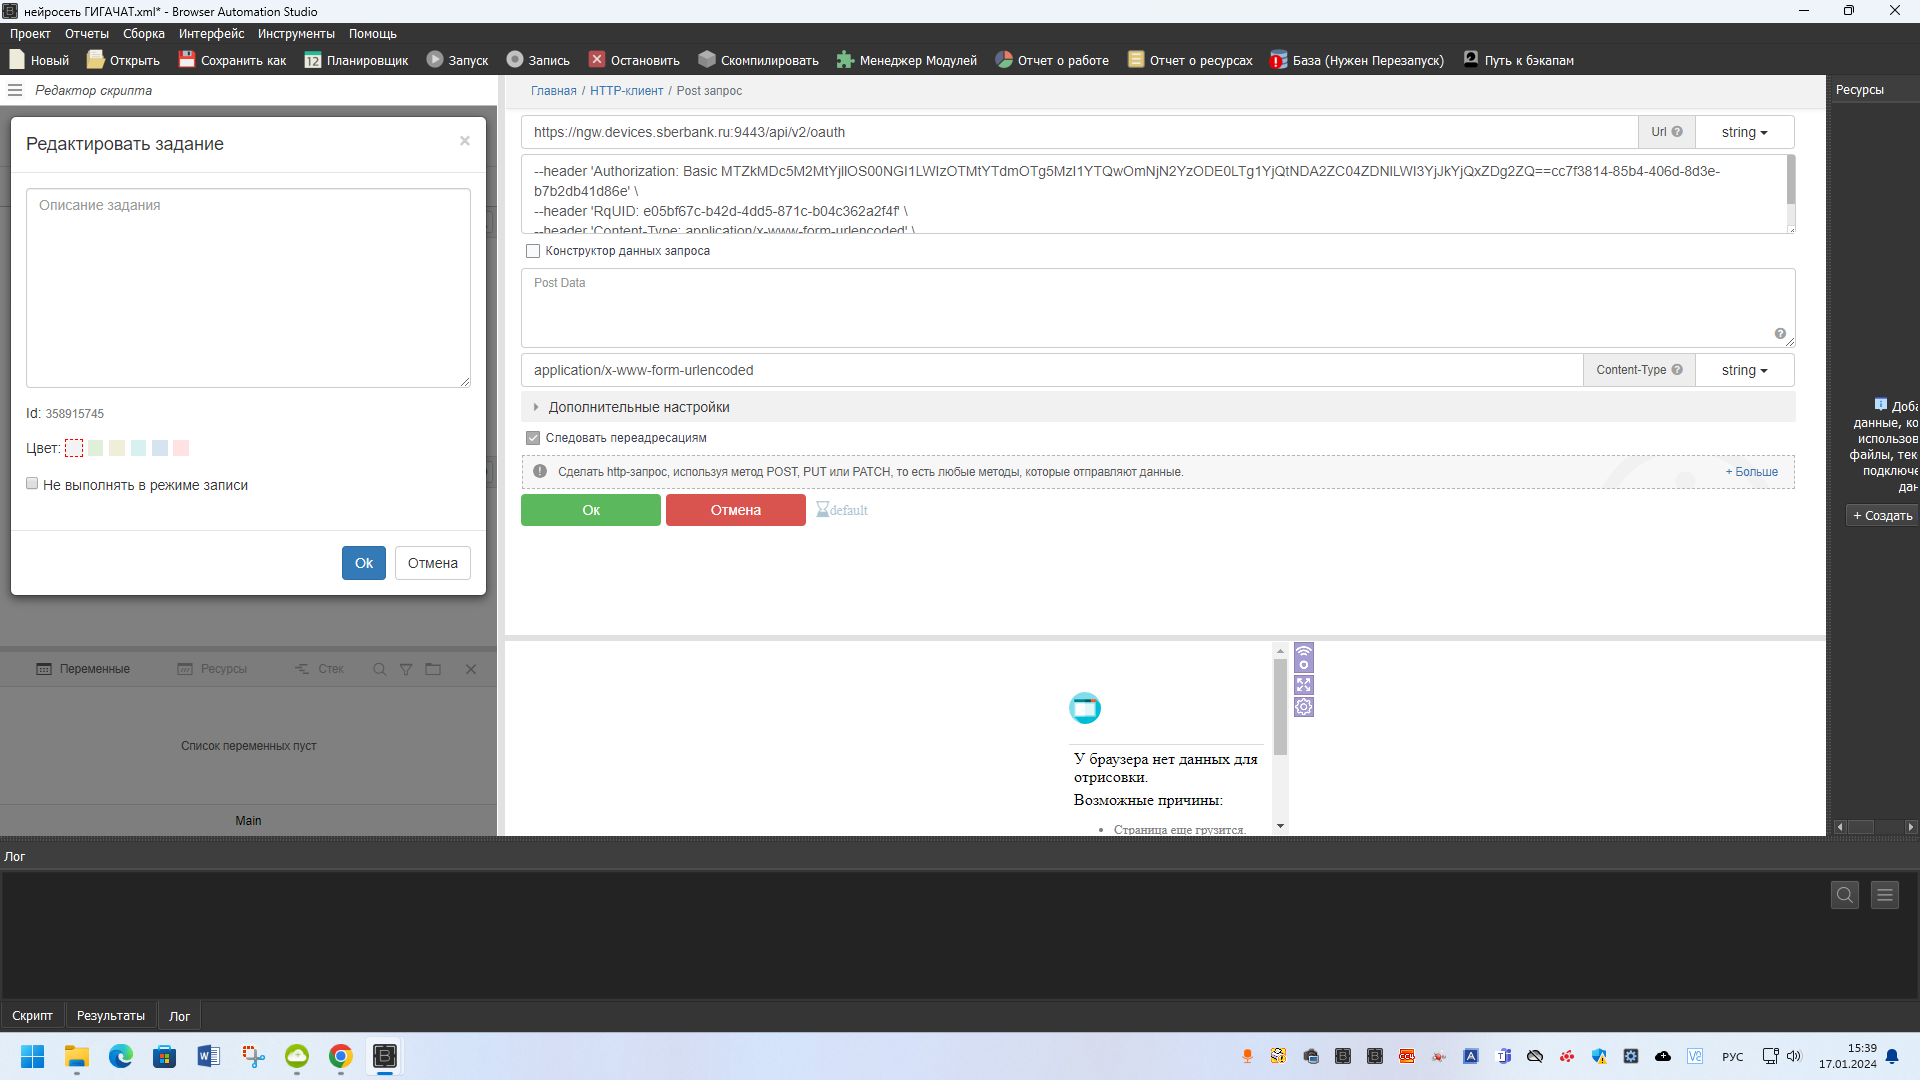
Task: Open the Url string type dropdown
Action: click(x=1744, y=132)
